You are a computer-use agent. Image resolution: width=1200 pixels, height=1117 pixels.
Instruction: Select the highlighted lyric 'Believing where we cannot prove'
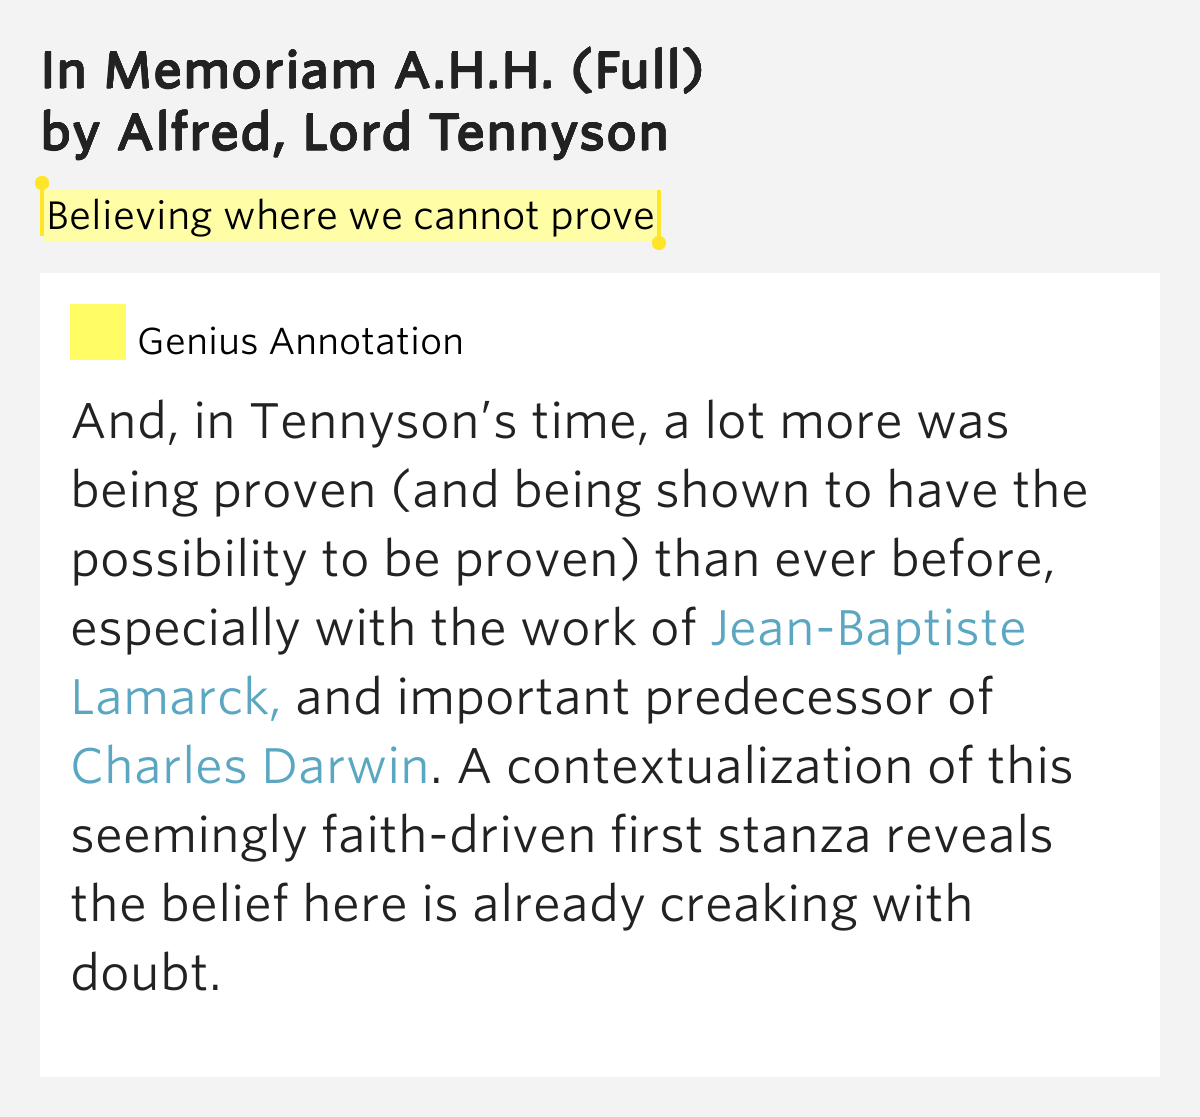[350, 216]
